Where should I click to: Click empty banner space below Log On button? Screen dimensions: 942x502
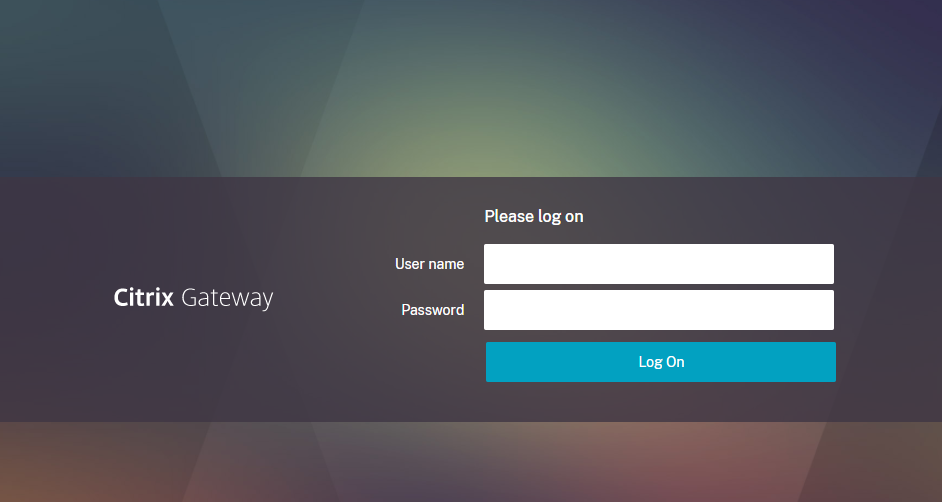pos(661,402)
